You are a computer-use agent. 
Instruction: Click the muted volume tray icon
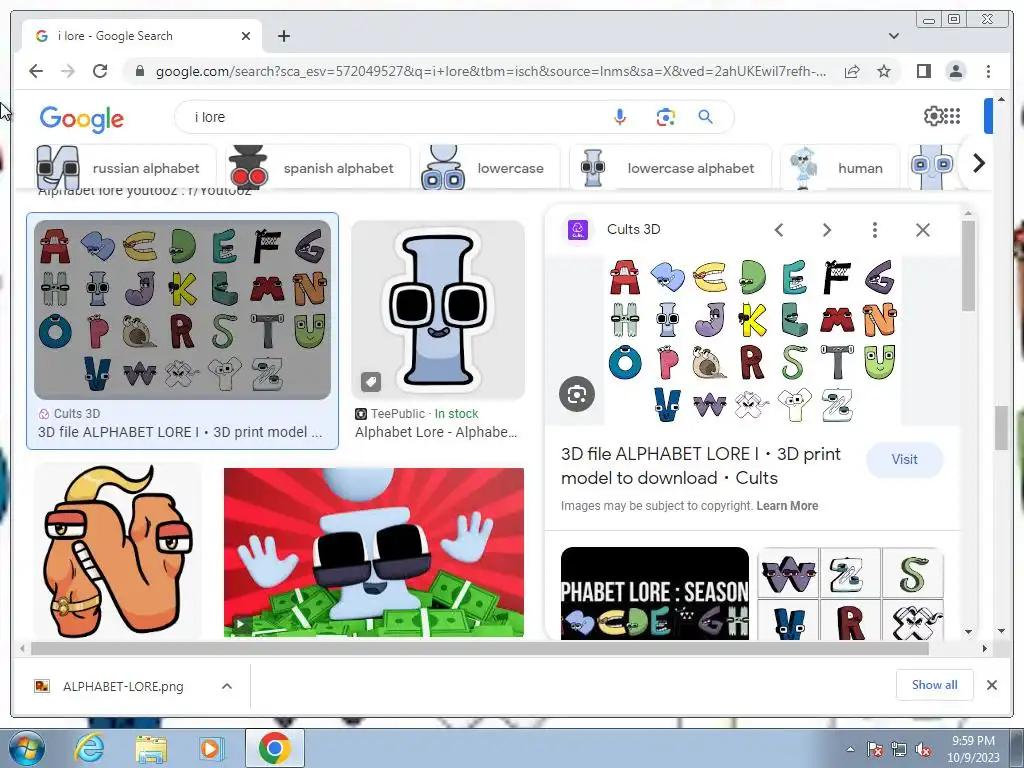coord(923,749)
